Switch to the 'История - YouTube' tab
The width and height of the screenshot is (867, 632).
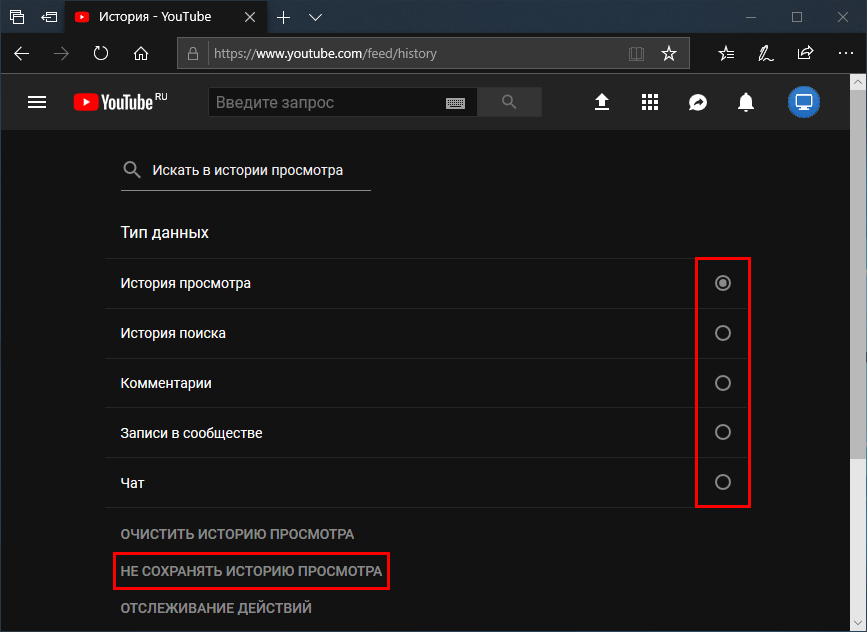(155, 17)
